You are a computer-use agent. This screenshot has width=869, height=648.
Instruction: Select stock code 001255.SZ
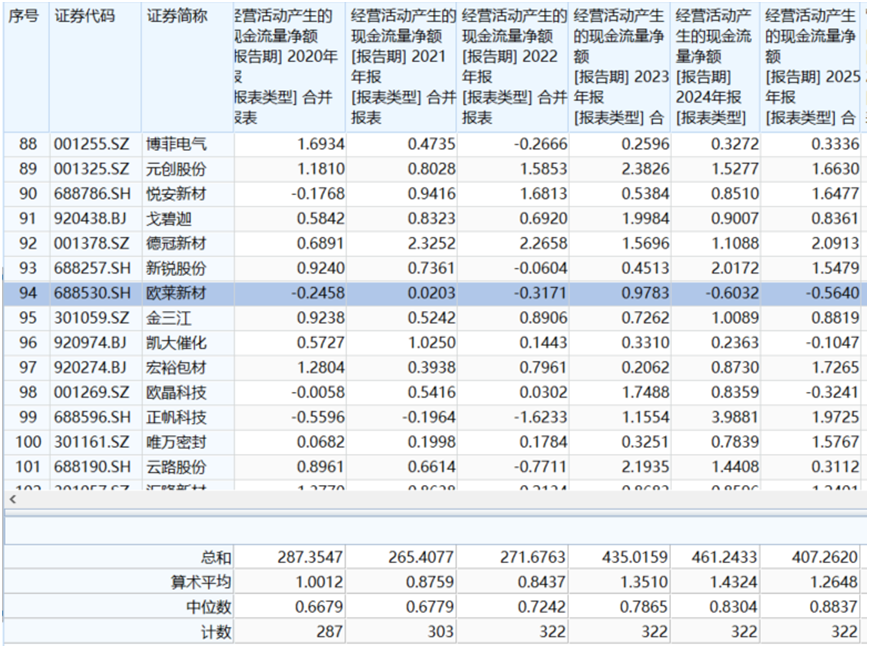click(x=91, y=144)
